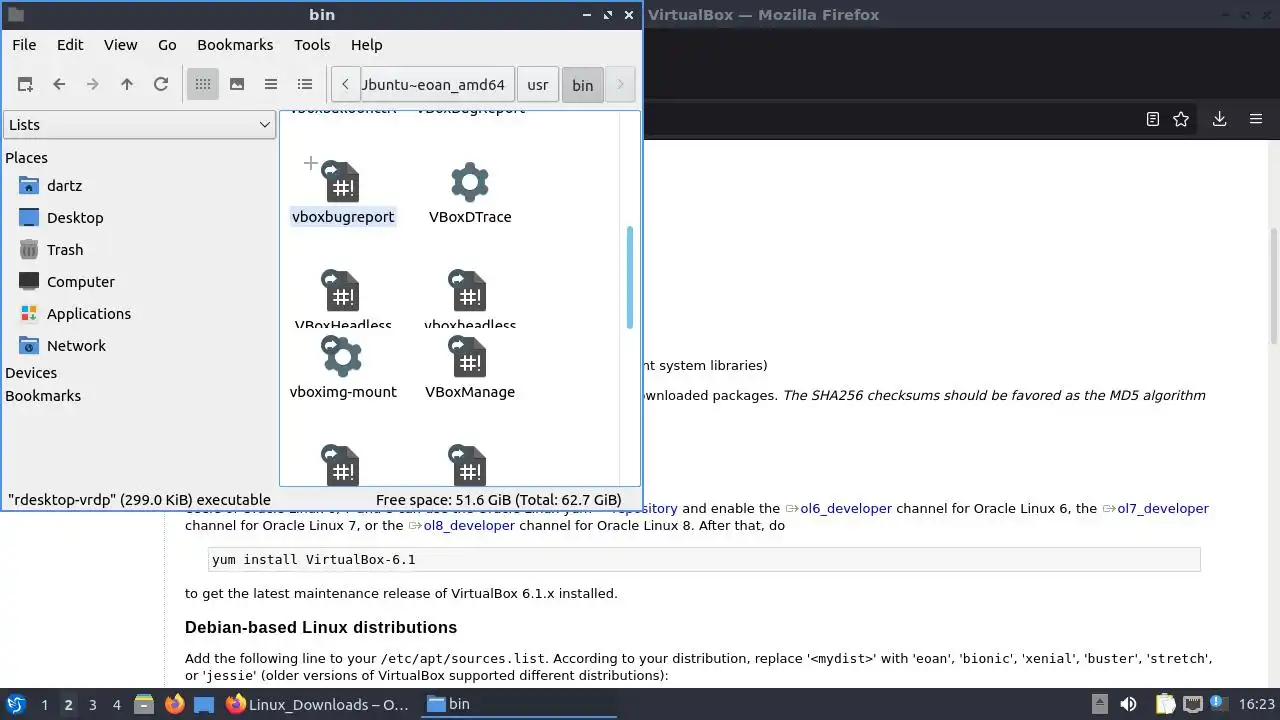
Task: Open the network connection tray icon
Action: point(1192,704)
